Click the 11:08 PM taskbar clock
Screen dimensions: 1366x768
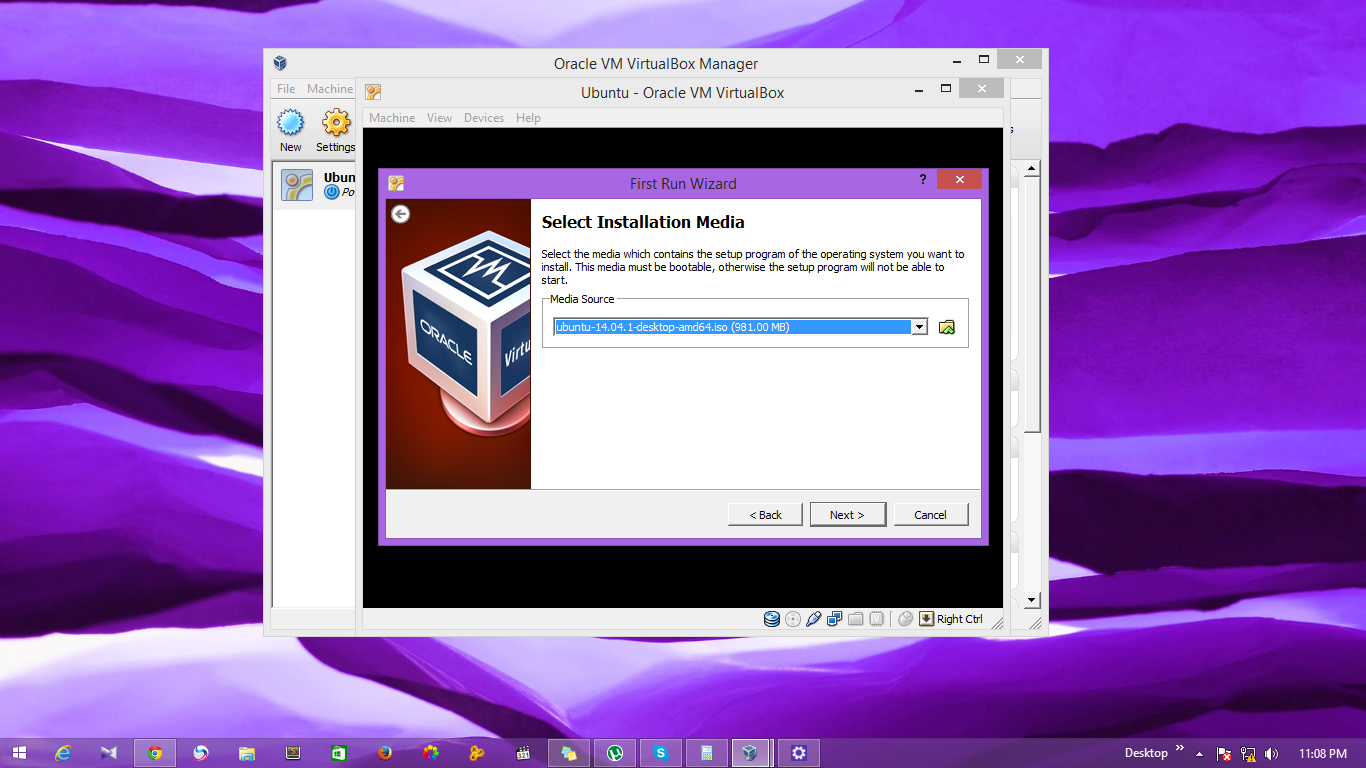coord(1323,753)
